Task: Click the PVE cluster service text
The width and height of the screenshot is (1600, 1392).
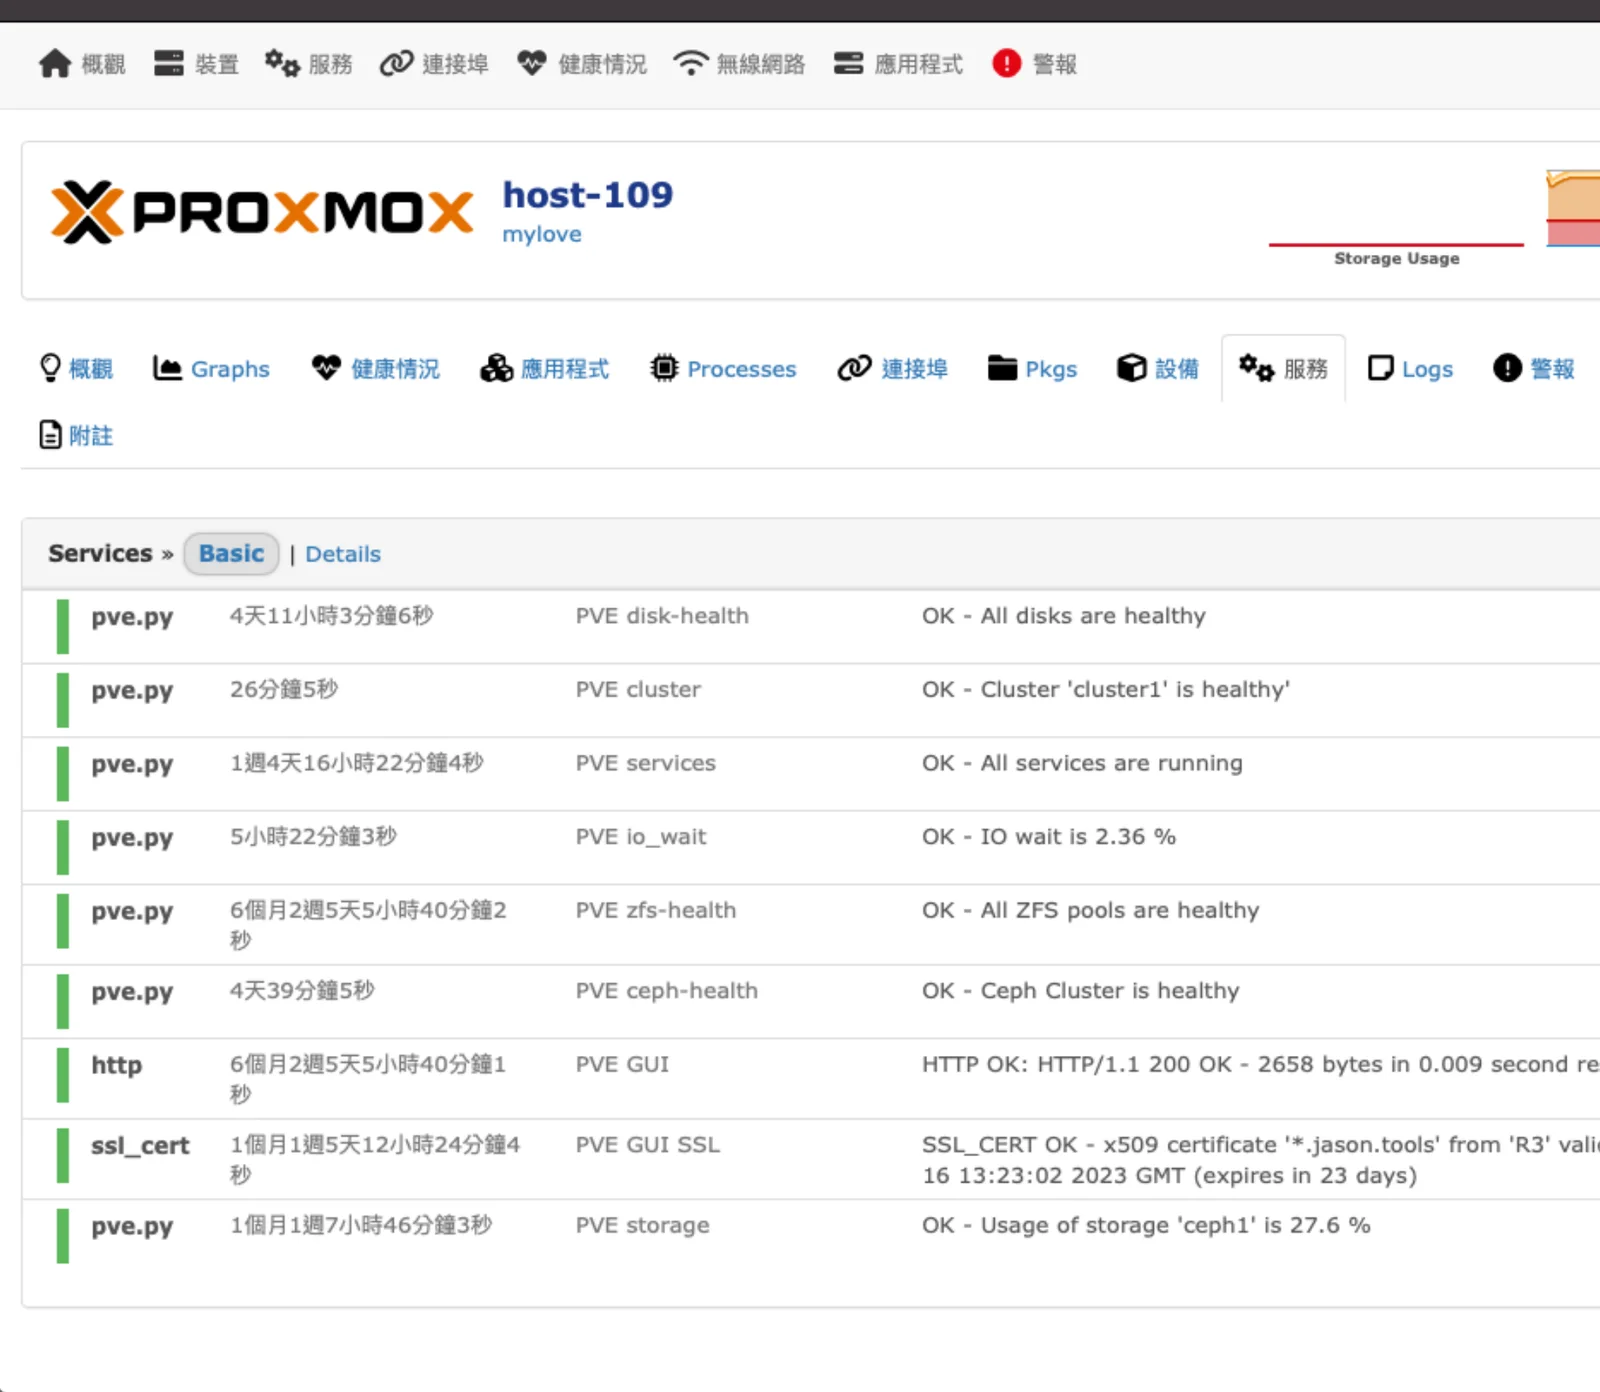Action: point(638,689)
